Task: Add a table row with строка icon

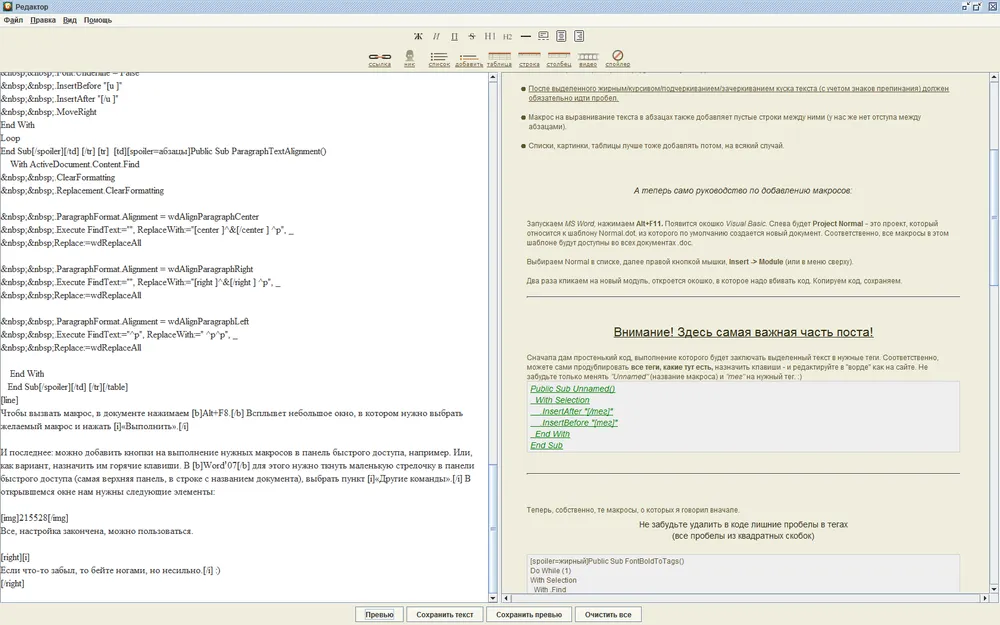Action: [529, 58]
